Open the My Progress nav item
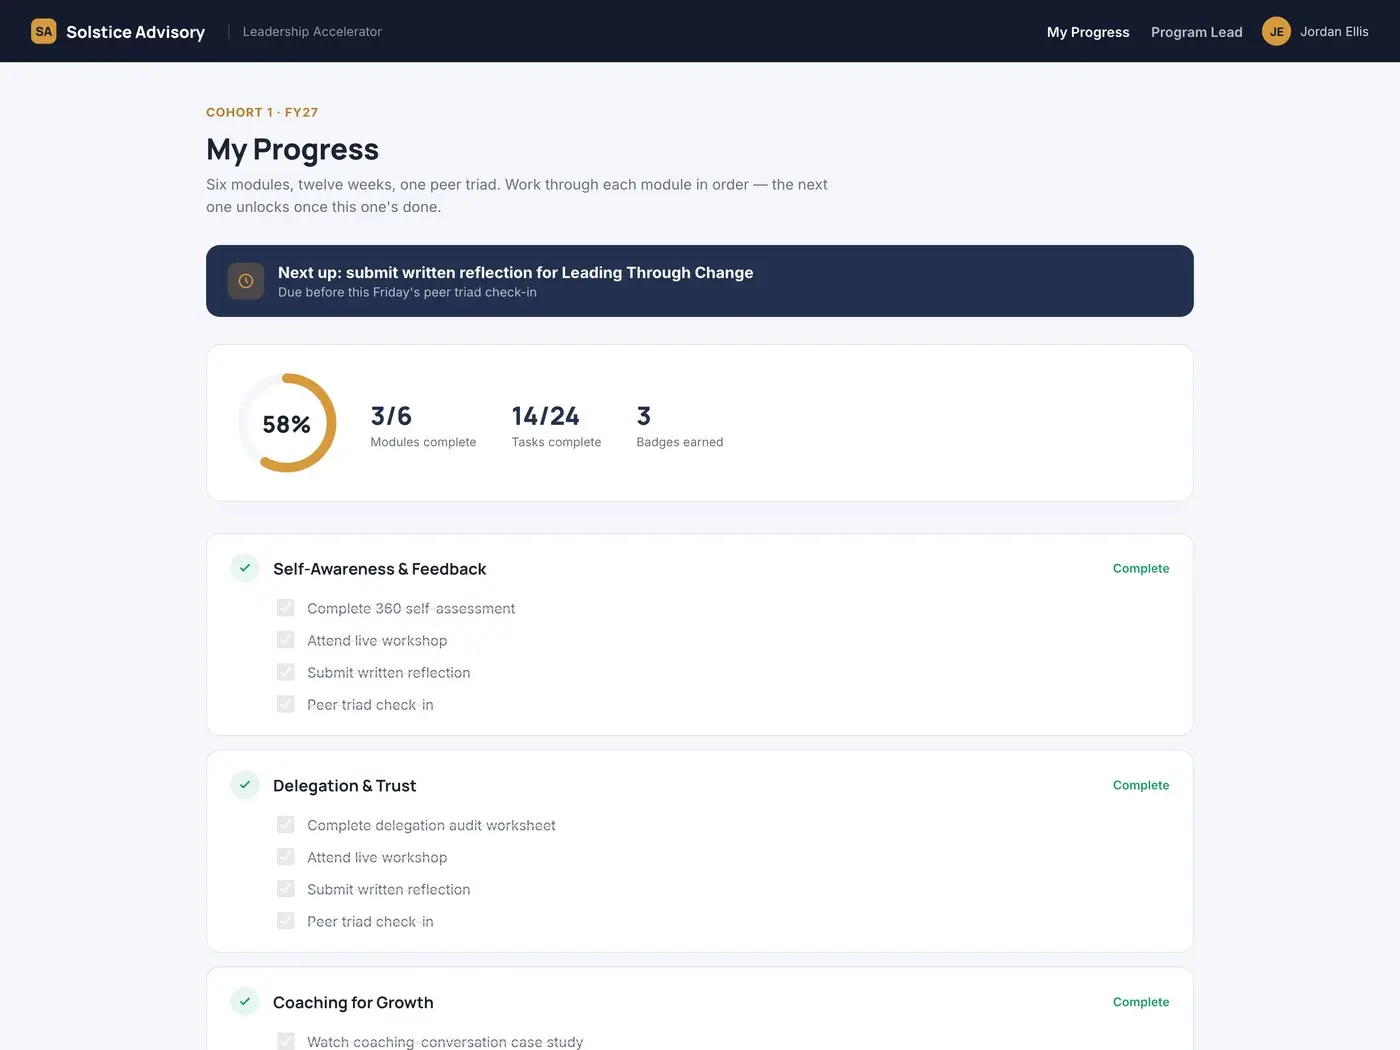 [1088, 32]
